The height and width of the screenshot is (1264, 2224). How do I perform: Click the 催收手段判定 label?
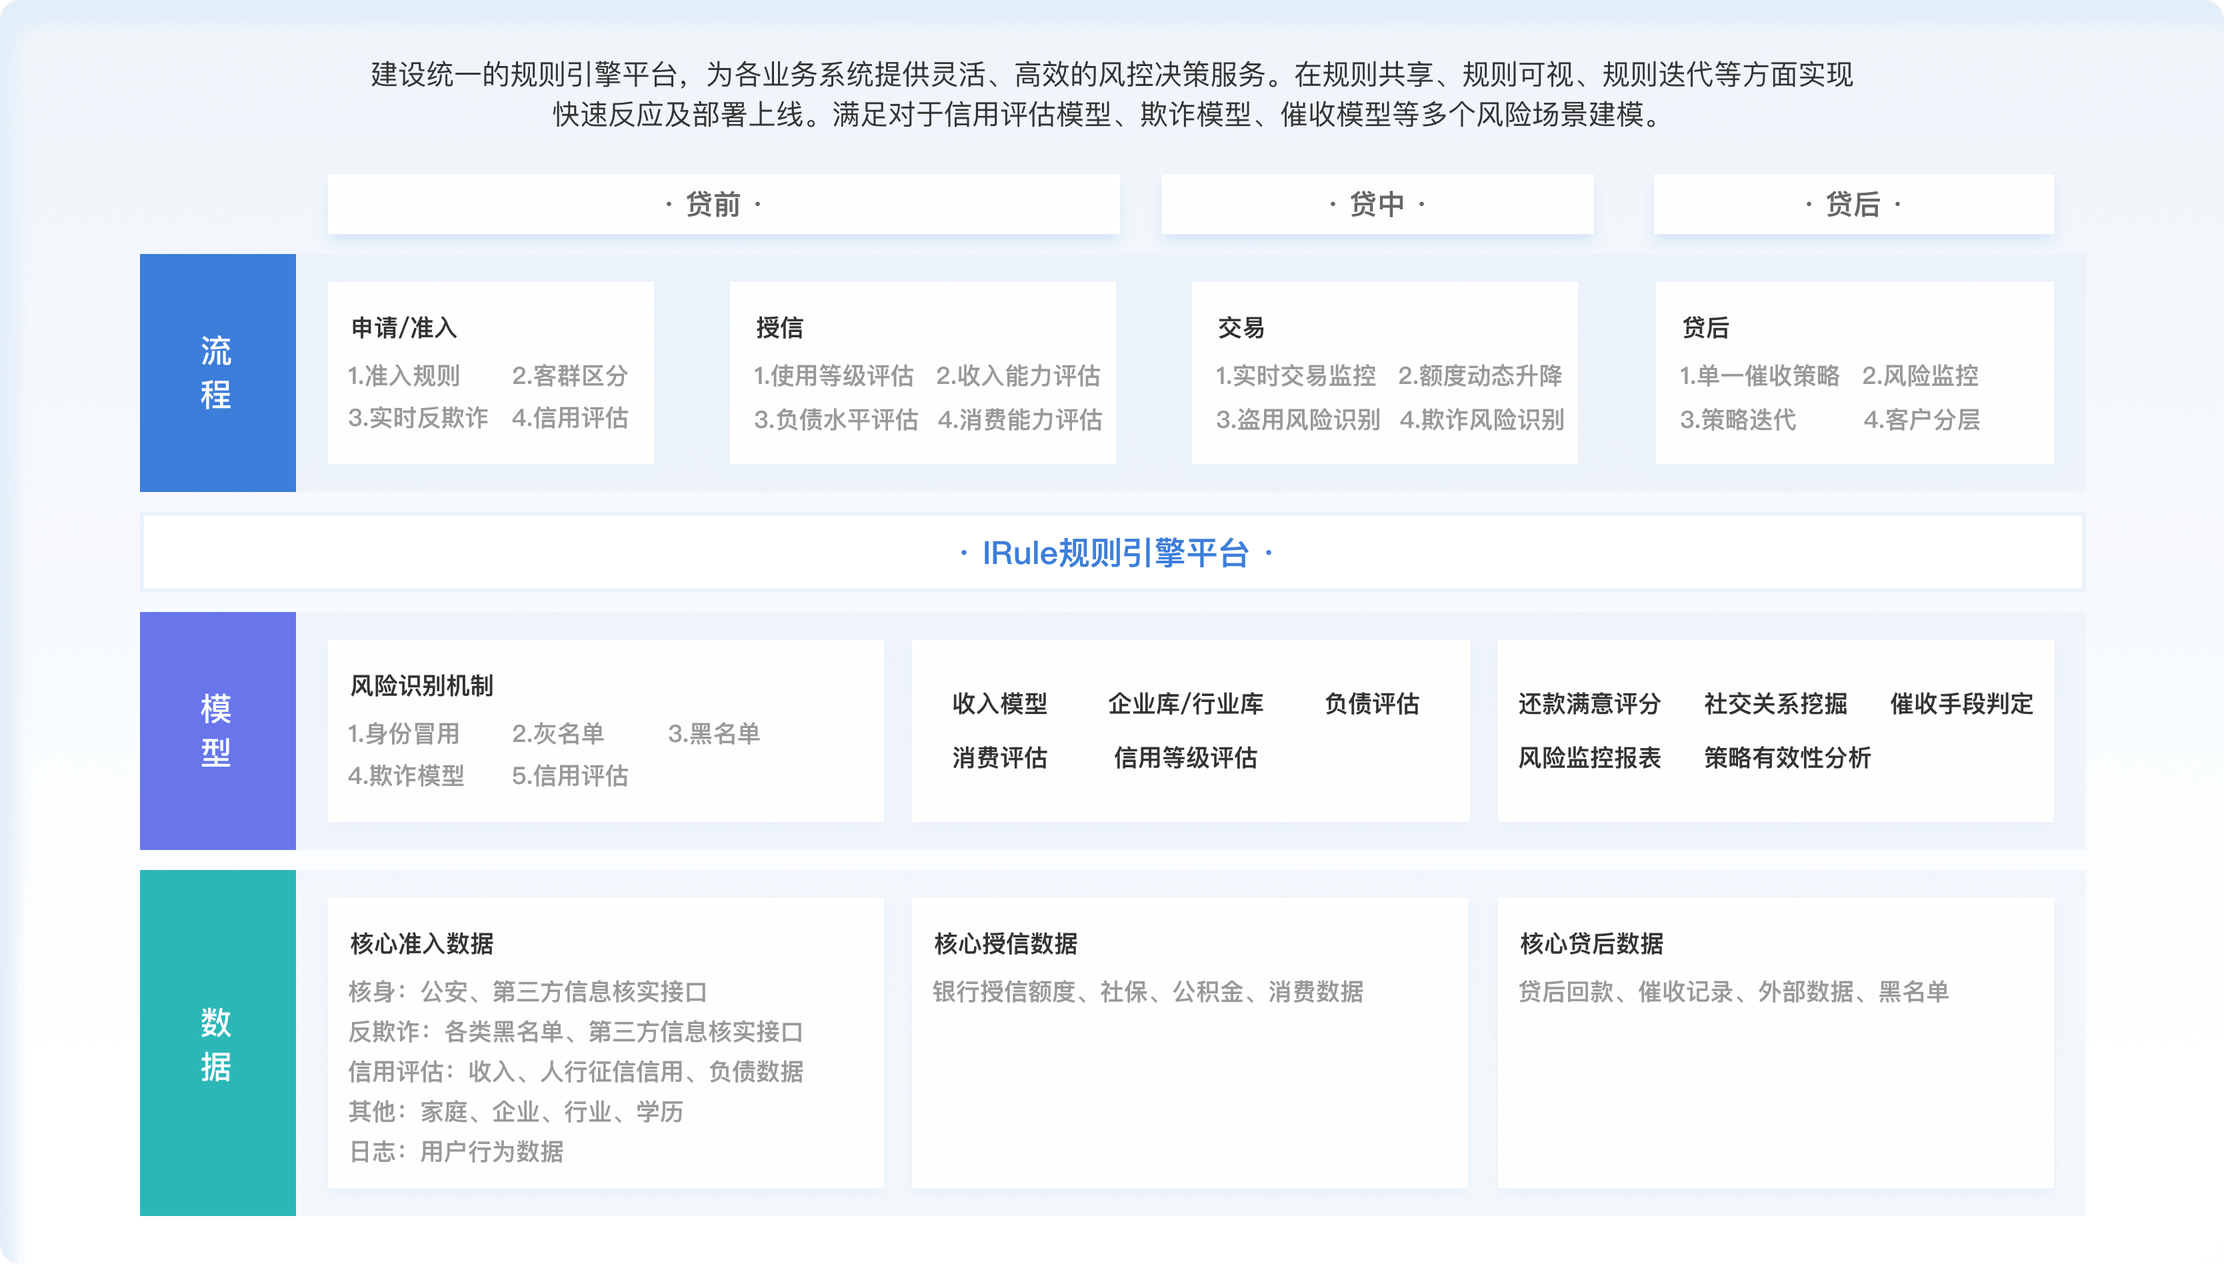coord(1962,704)
